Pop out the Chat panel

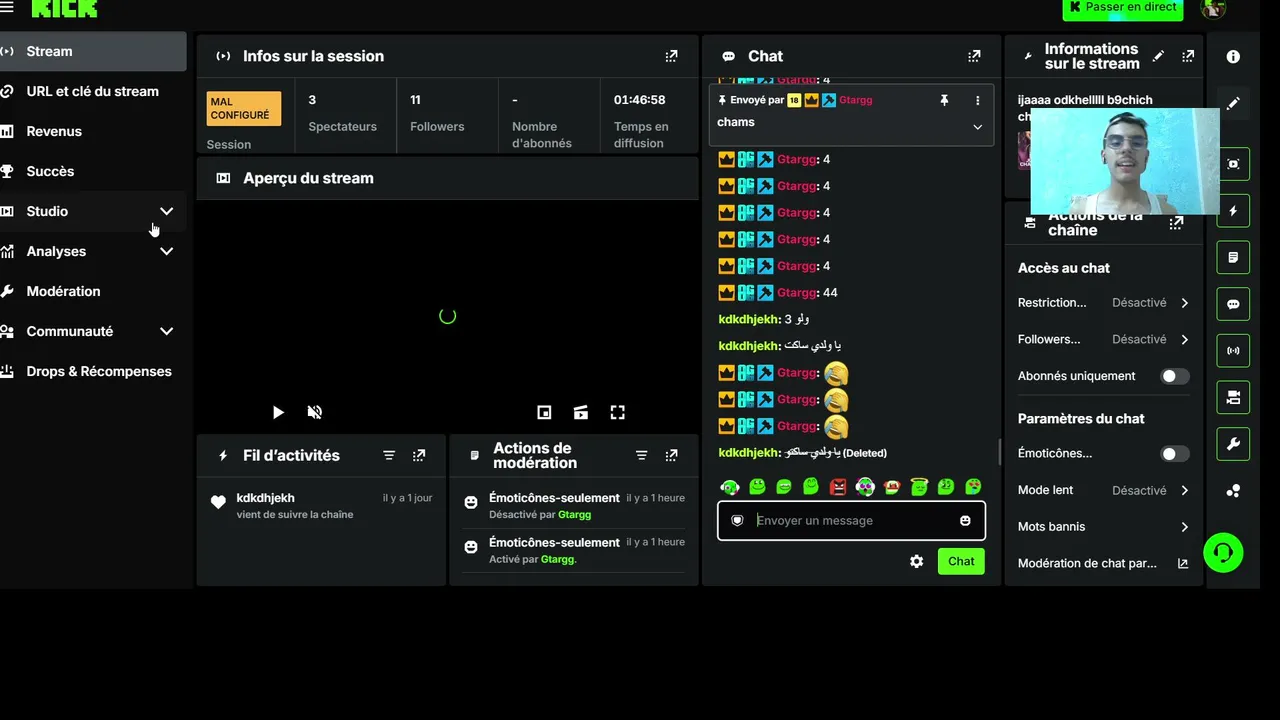[x=974, y=56]
